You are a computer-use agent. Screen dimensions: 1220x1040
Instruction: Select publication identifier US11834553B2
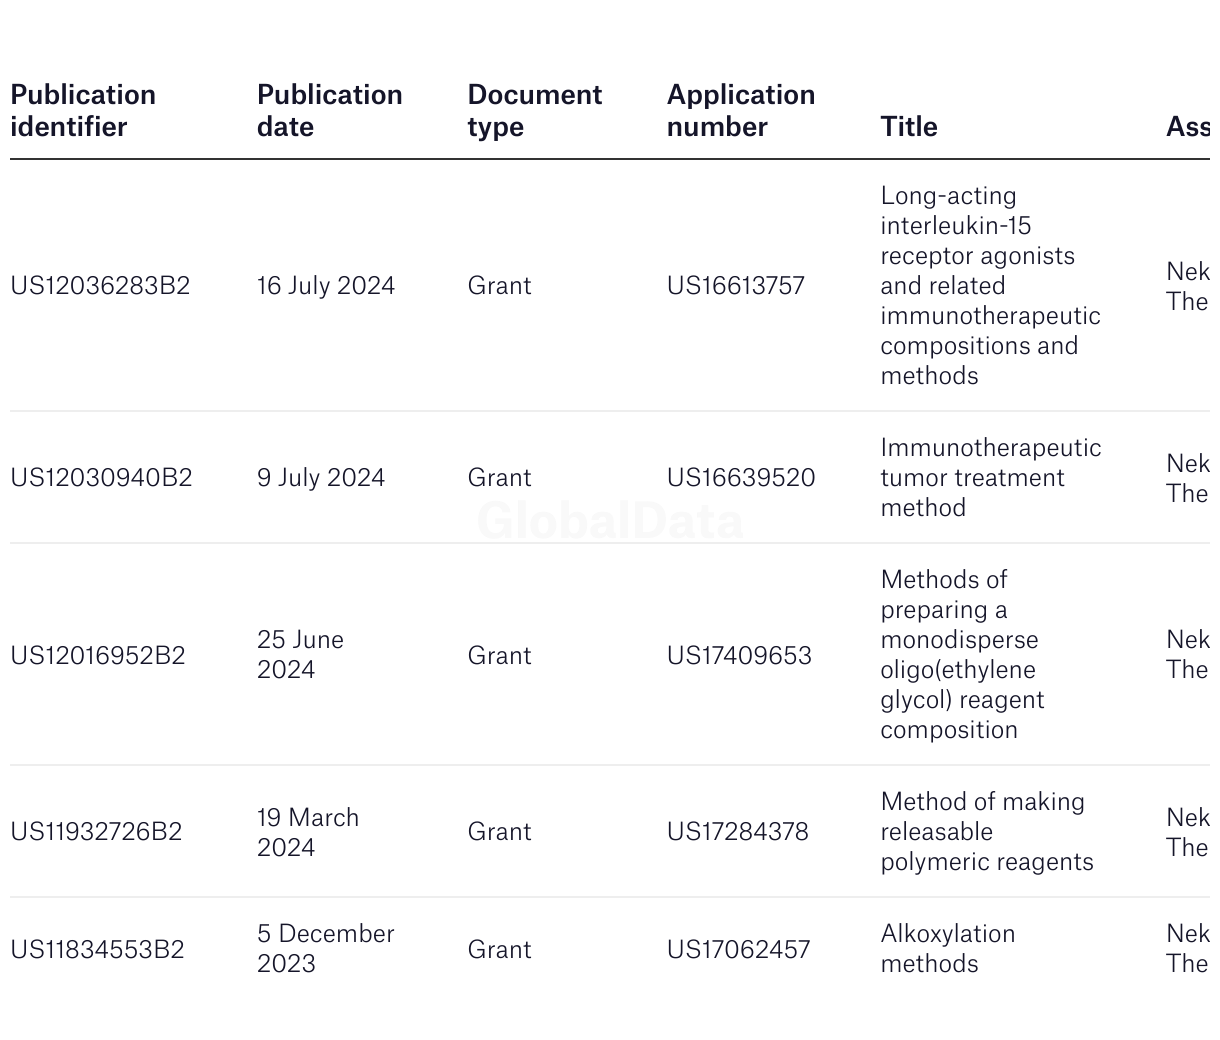97,950
